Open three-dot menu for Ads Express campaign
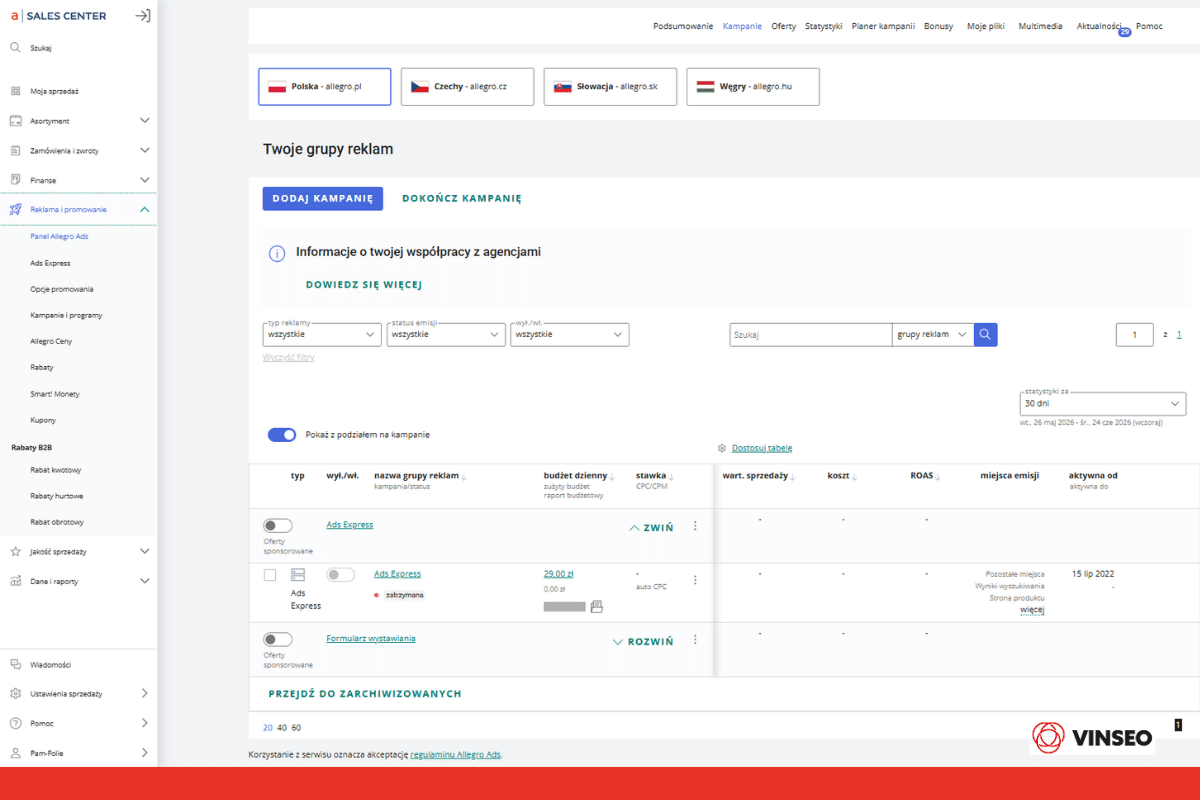 click(695, 526)
